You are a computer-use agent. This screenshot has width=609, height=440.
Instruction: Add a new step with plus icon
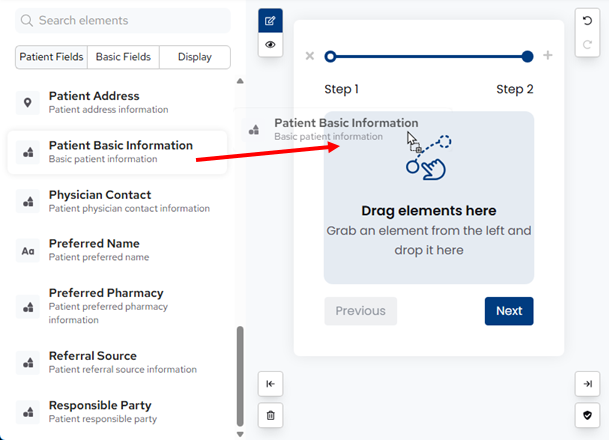coord(547,56)
